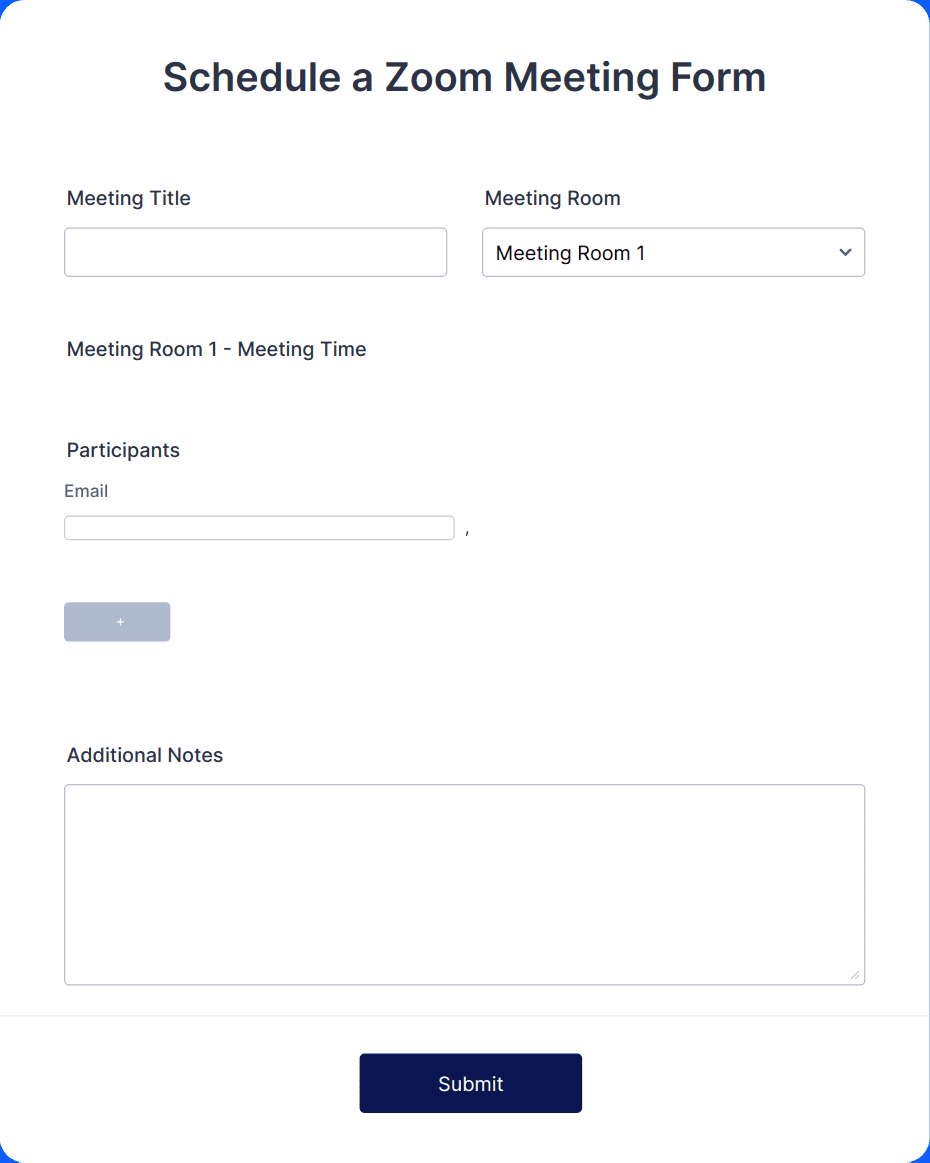This screenshot has width=930, height=1163.
Task: Click the Meeting Title label
Action: pos(128,198)
